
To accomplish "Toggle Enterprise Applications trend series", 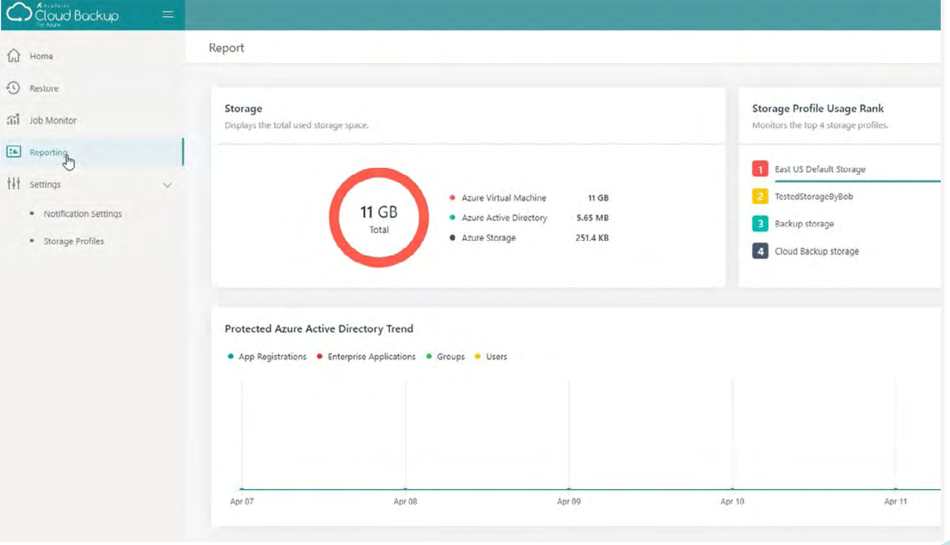I will click(x=366, y=357).
